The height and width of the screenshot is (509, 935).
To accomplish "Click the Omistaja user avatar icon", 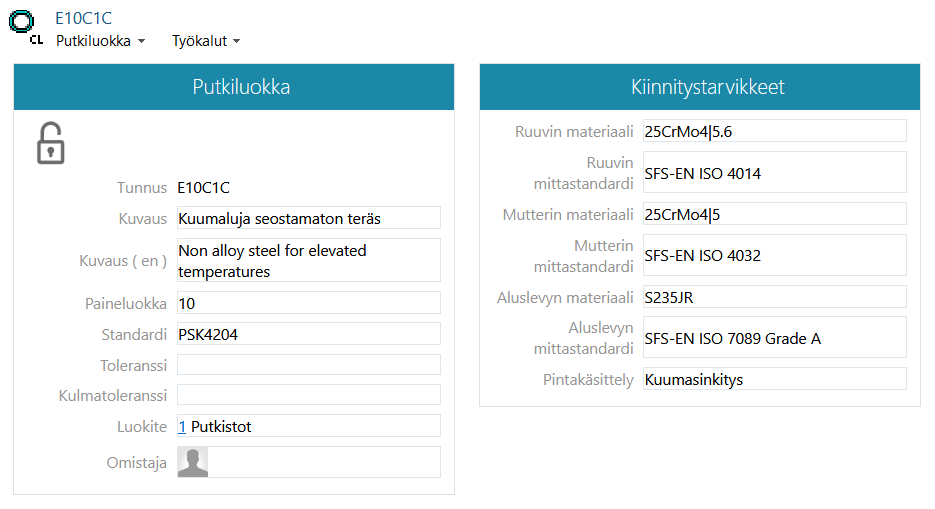I will [x=192, y=461].
